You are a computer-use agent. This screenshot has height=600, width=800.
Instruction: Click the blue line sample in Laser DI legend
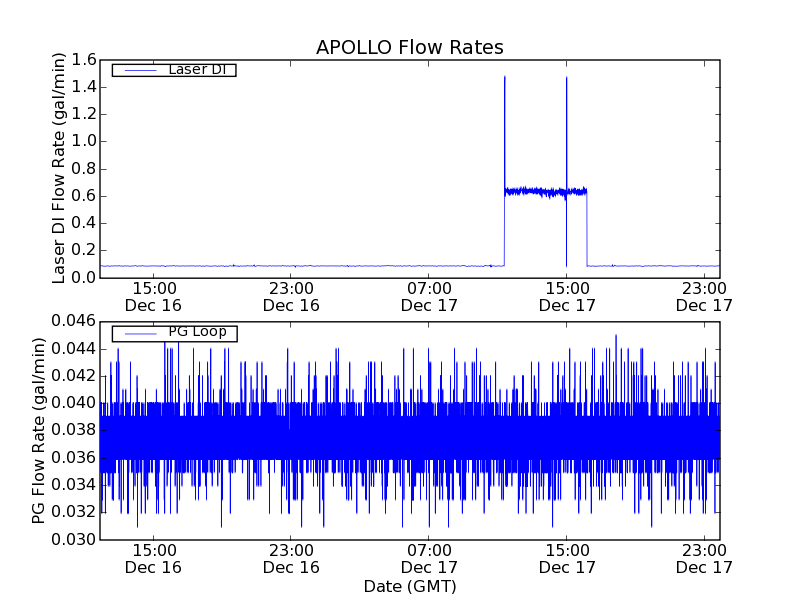[x=138, y=70]
